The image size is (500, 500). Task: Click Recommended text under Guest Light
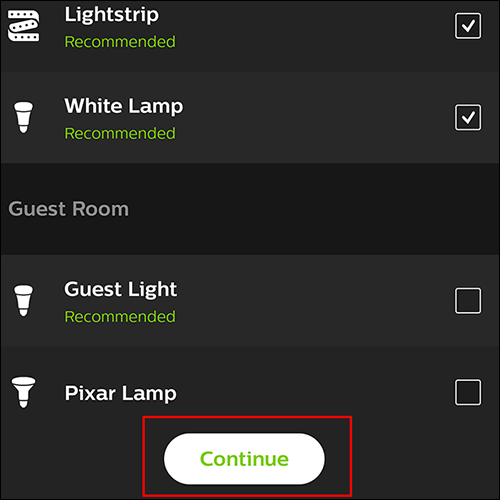pyautogui.click(x=120, y=317)
